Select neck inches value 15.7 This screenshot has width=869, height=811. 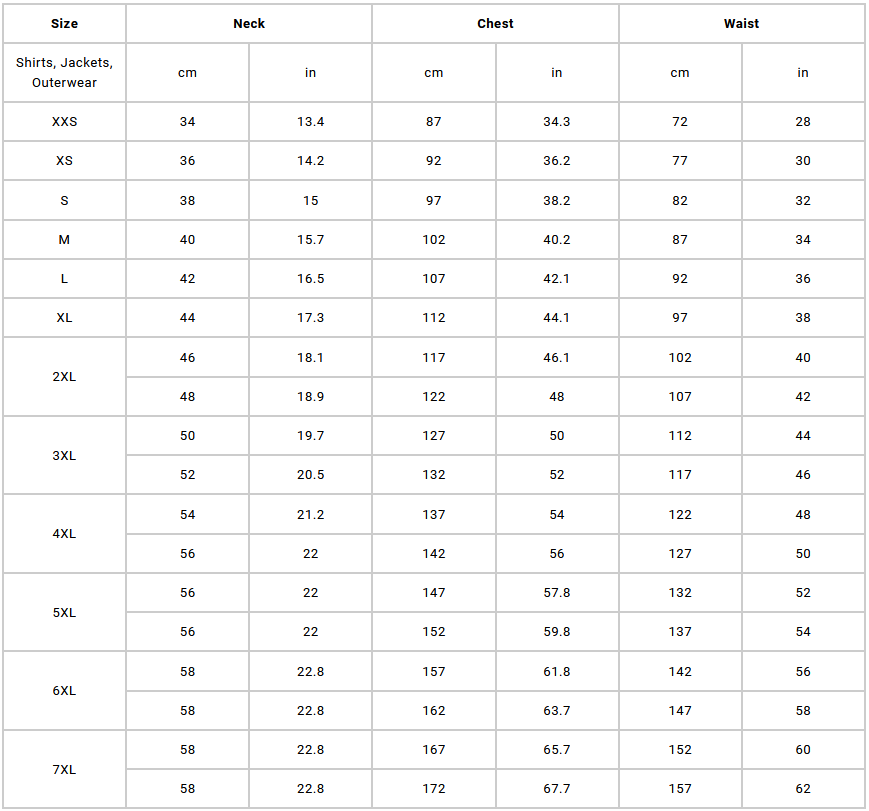click(310, 239)
